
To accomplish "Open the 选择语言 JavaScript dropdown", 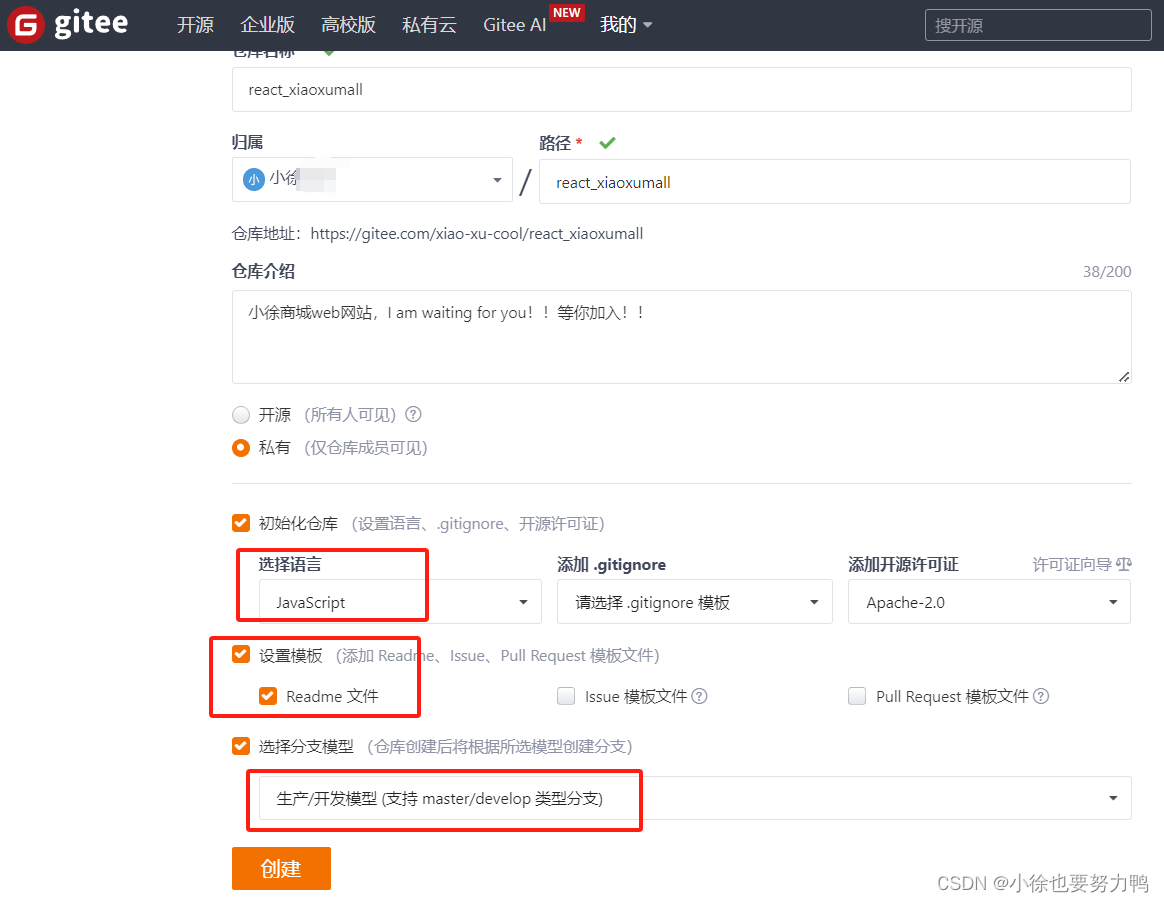I will tap(400, 602).
